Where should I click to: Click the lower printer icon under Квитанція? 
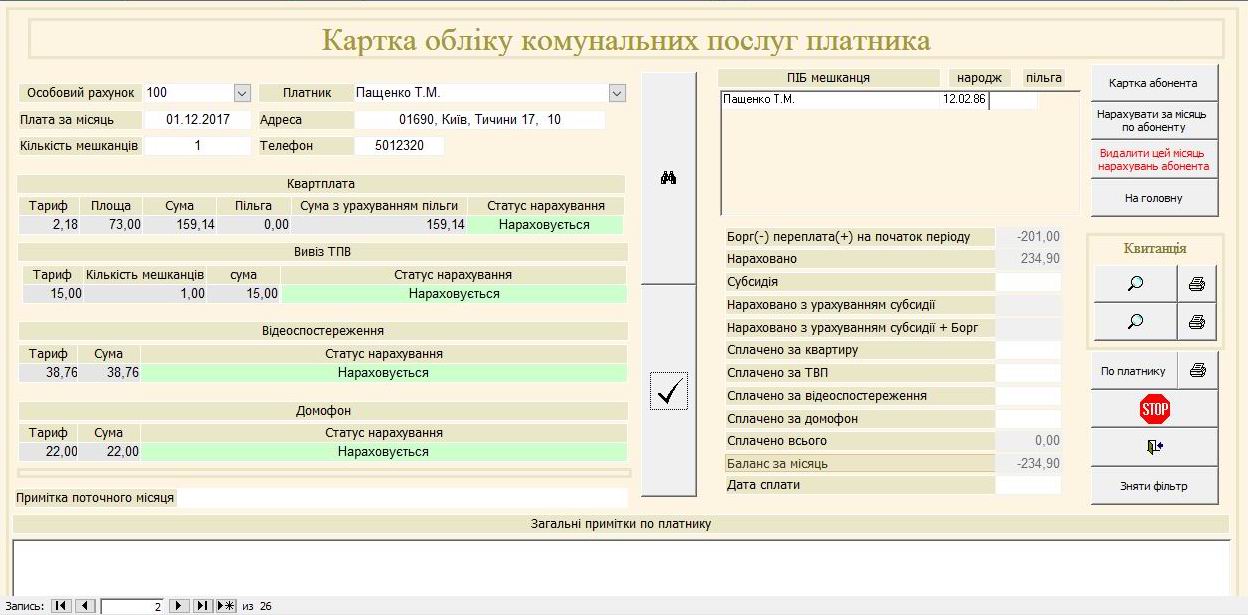[x=1198, y=322]
